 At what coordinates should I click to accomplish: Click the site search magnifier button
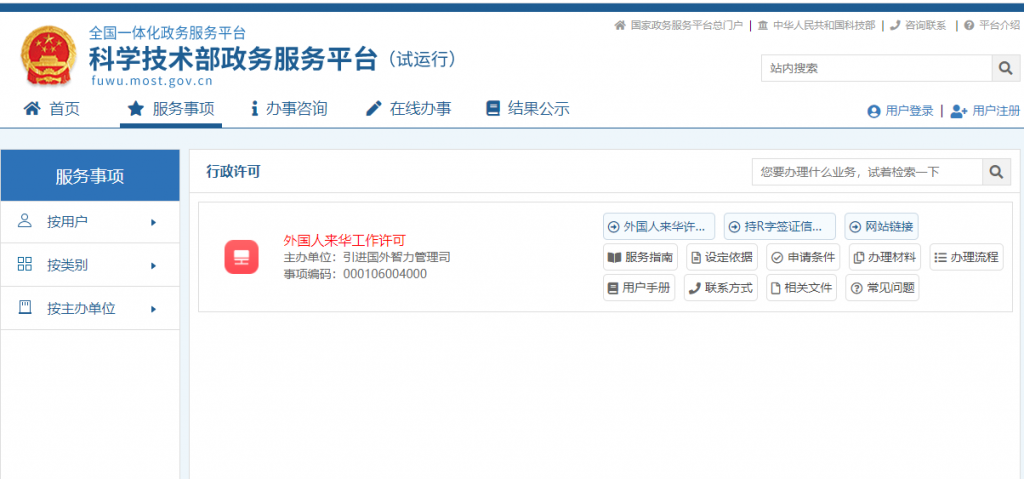(x=1006, y=68)
